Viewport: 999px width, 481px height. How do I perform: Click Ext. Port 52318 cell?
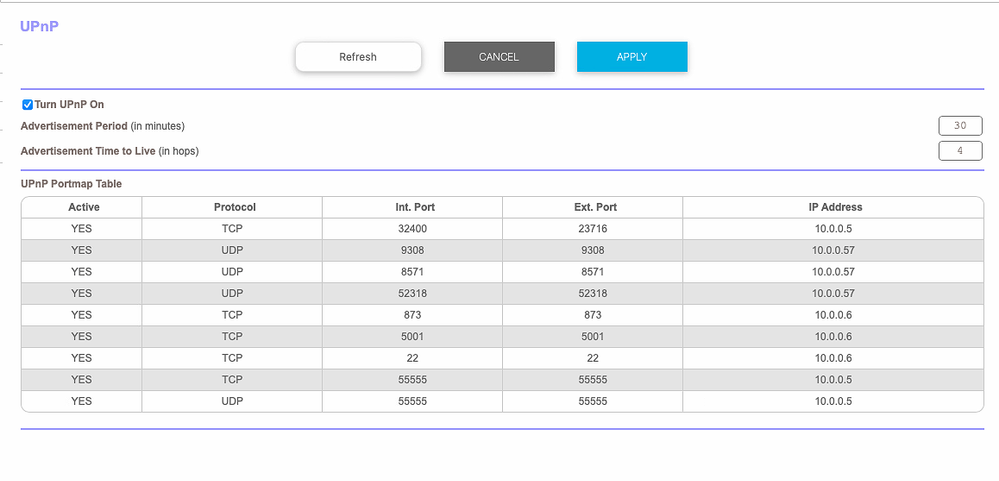point(593,294)
